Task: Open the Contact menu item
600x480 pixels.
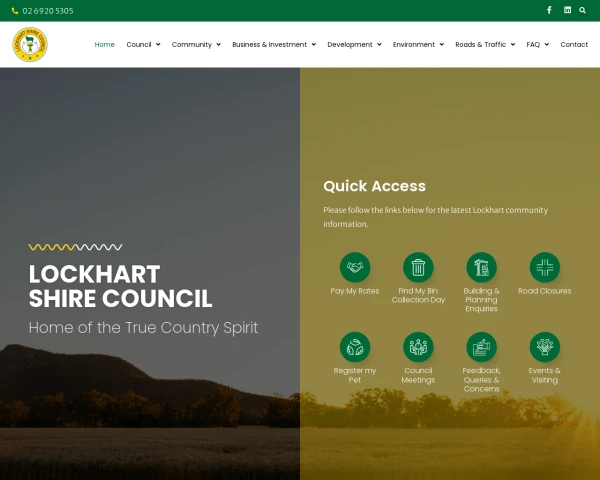Action: pos(574,44)
